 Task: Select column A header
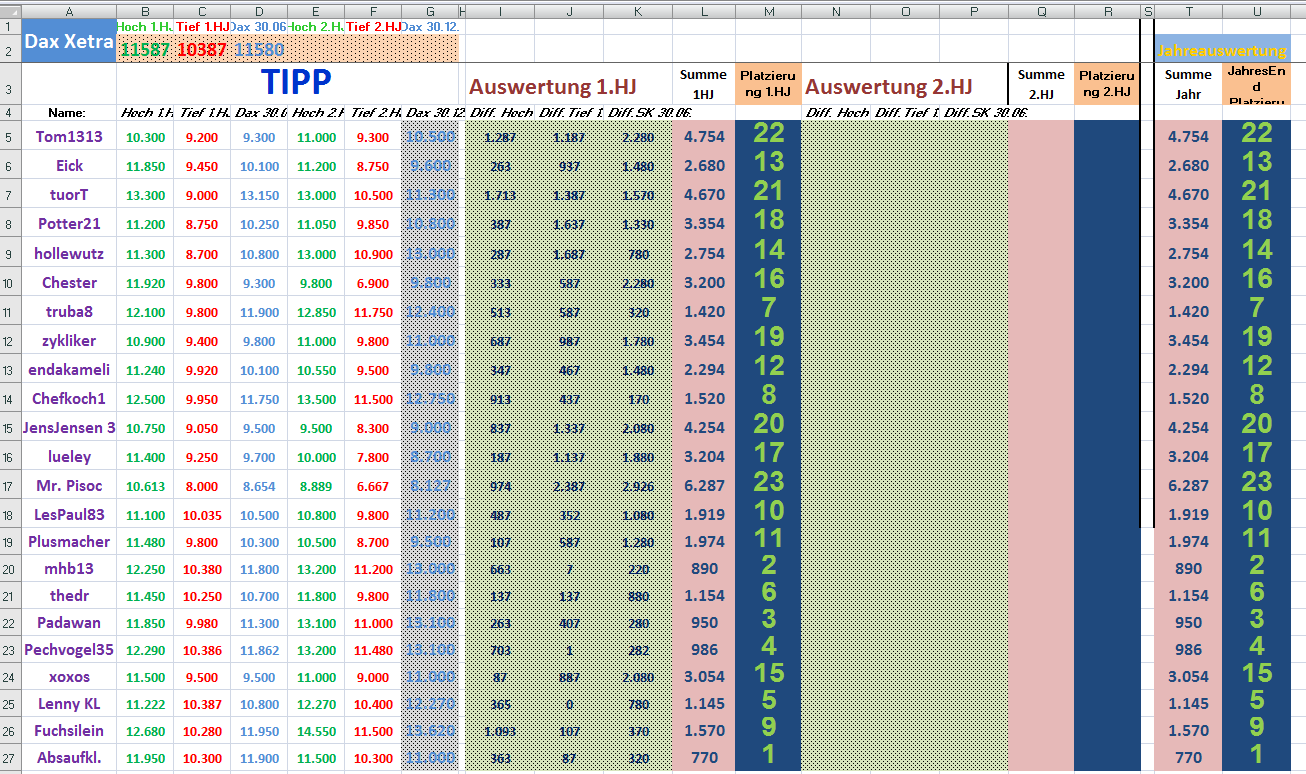(x=69, y=10)
